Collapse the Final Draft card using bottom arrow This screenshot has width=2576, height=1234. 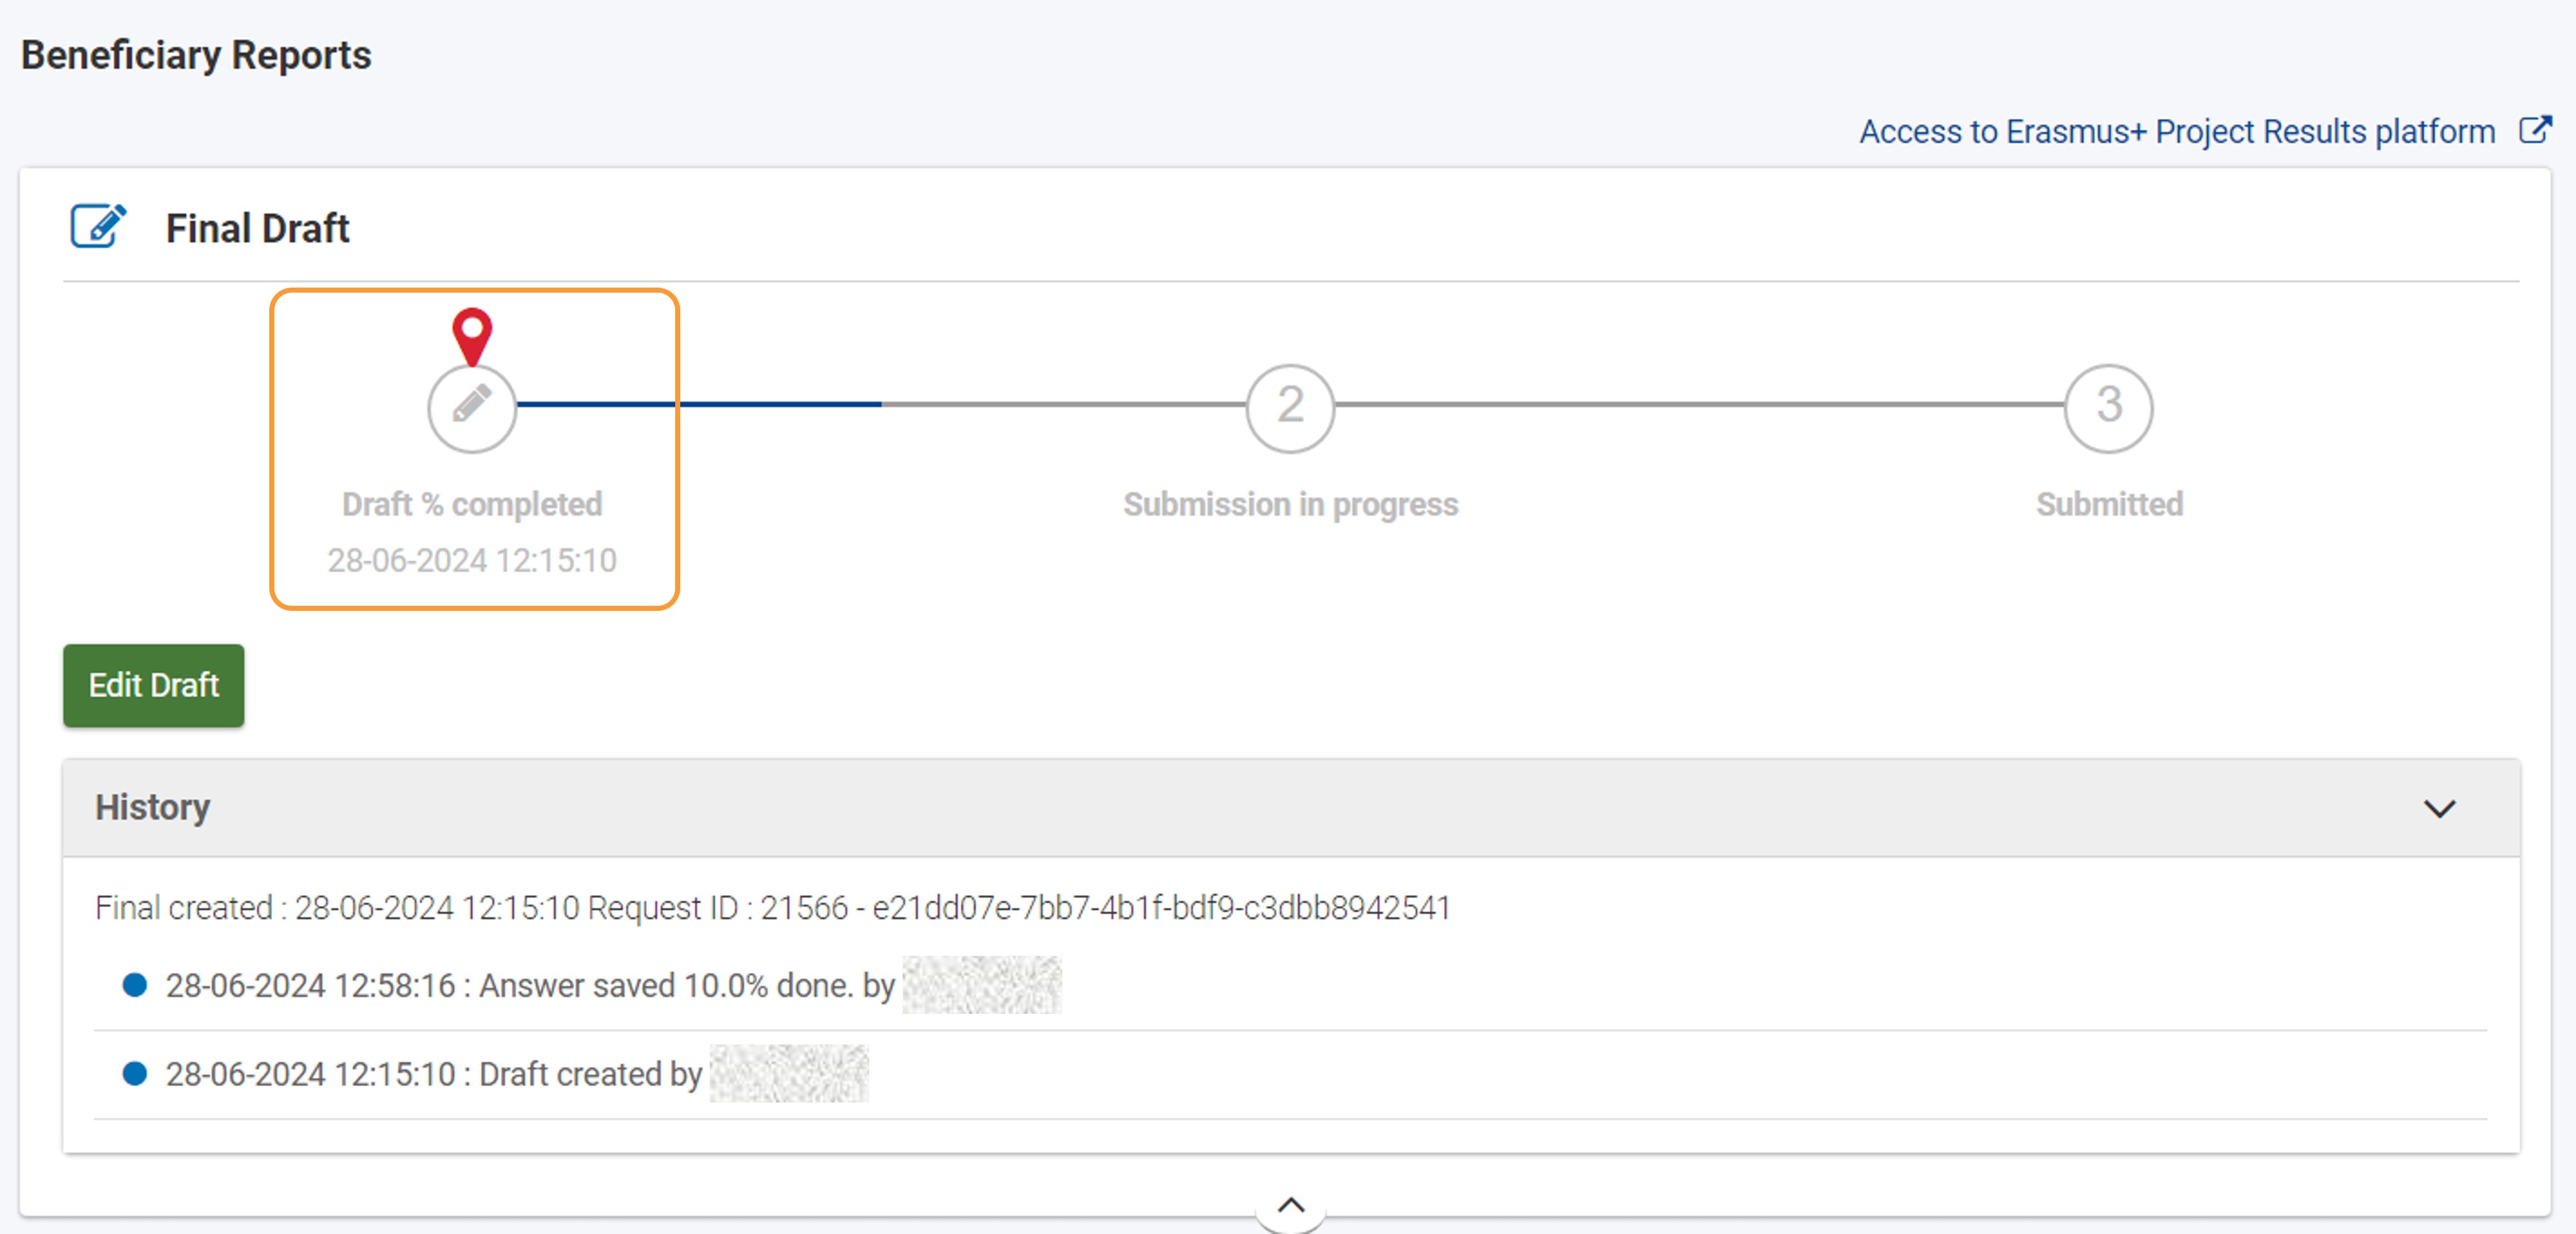click(1291, 1205)
